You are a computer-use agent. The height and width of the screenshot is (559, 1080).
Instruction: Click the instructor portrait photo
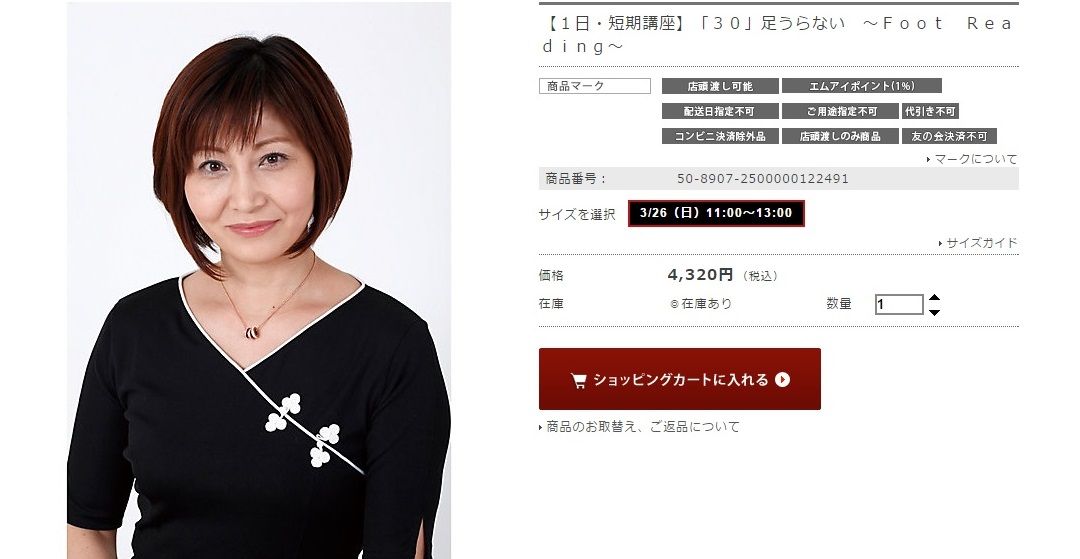(x=259, y=280)
